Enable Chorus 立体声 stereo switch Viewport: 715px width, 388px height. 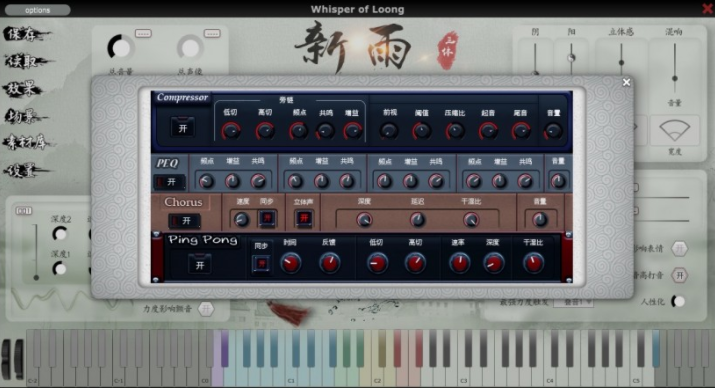(x=304, y=218)
